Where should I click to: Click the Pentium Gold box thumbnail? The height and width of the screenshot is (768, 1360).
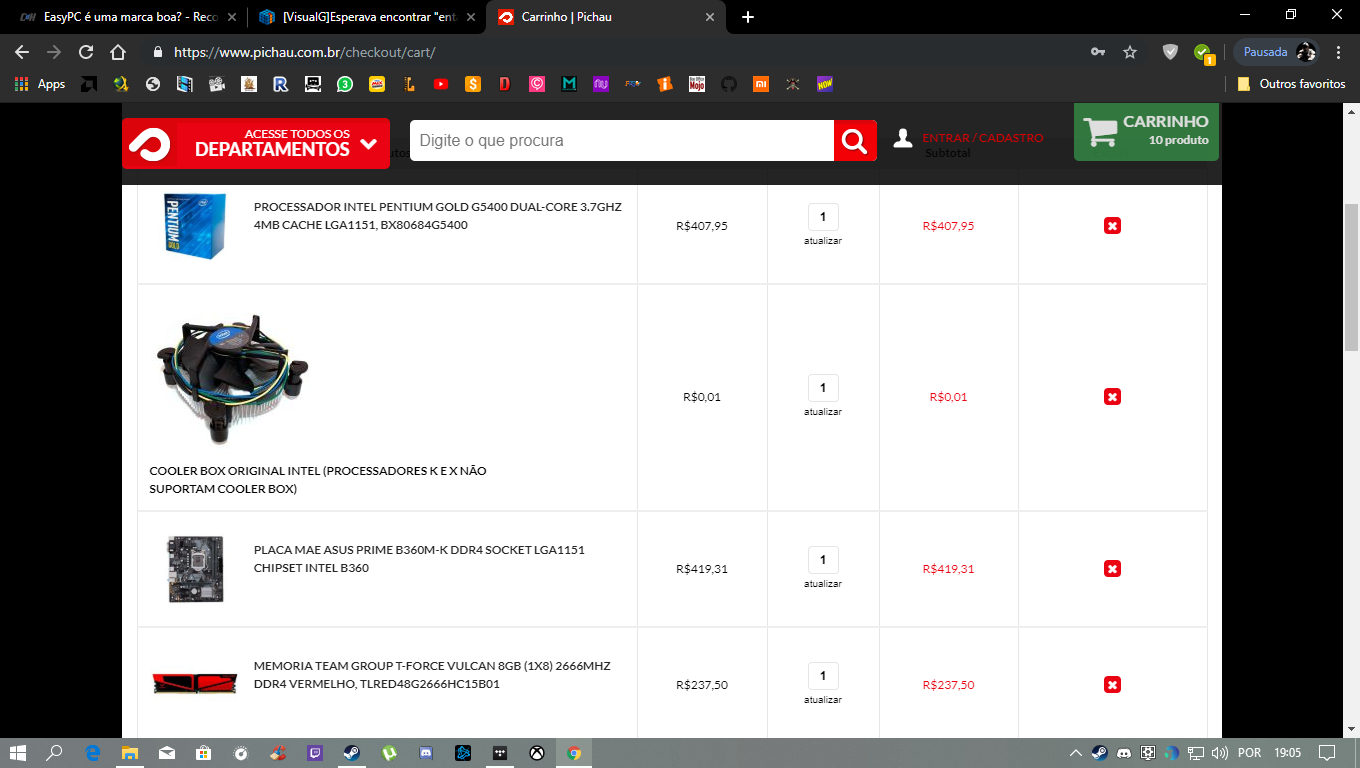[195, 226]
